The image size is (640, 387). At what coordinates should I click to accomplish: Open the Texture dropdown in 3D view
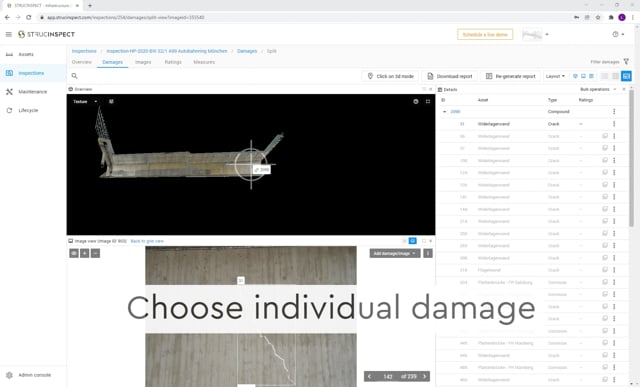[85, 102]
